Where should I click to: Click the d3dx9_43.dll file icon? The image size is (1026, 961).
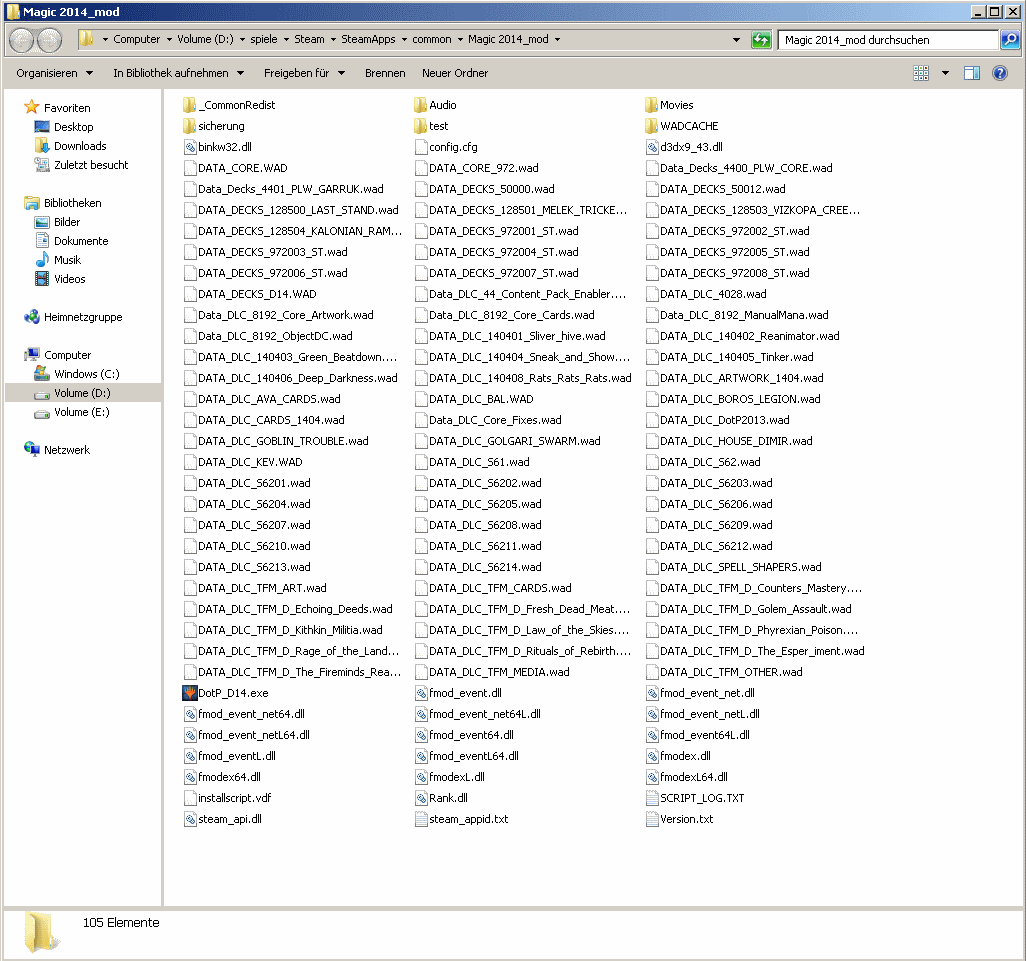click(652, 147)
